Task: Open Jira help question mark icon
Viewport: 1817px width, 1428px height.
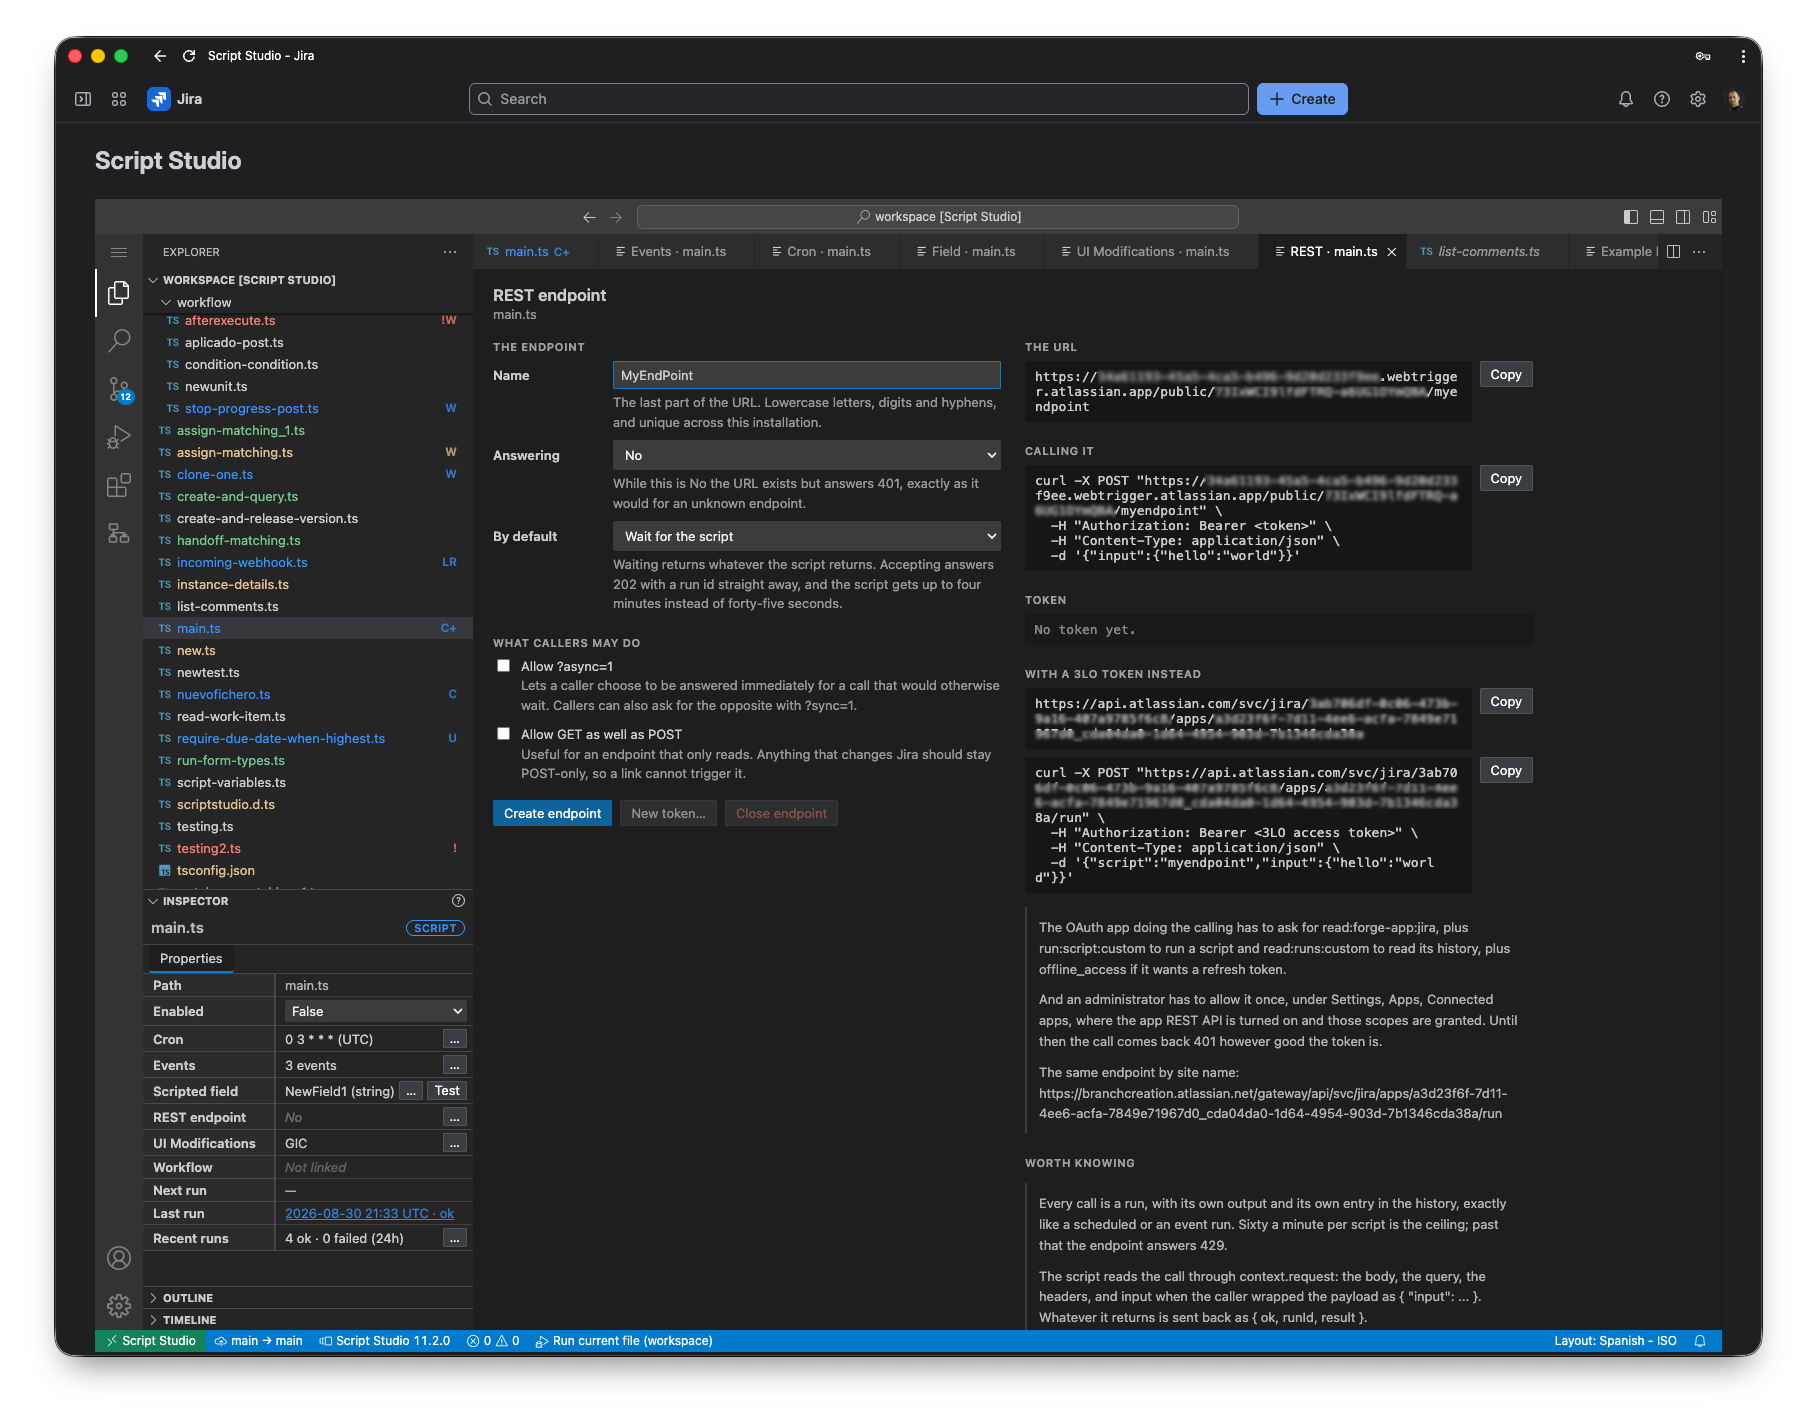Action: click(1662, 99)
